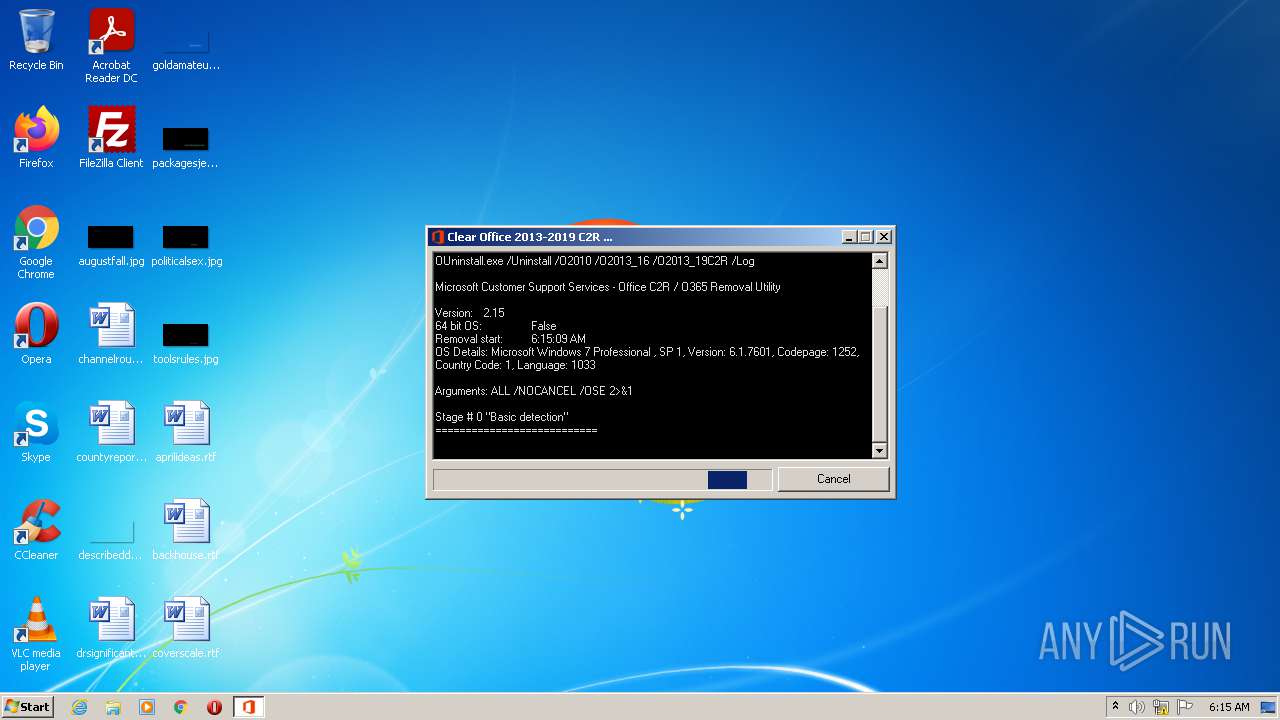Click 'Stage # 0 "Basic detection"' text
Screen dimensions: 1280x720
click(x=502, y=417)
